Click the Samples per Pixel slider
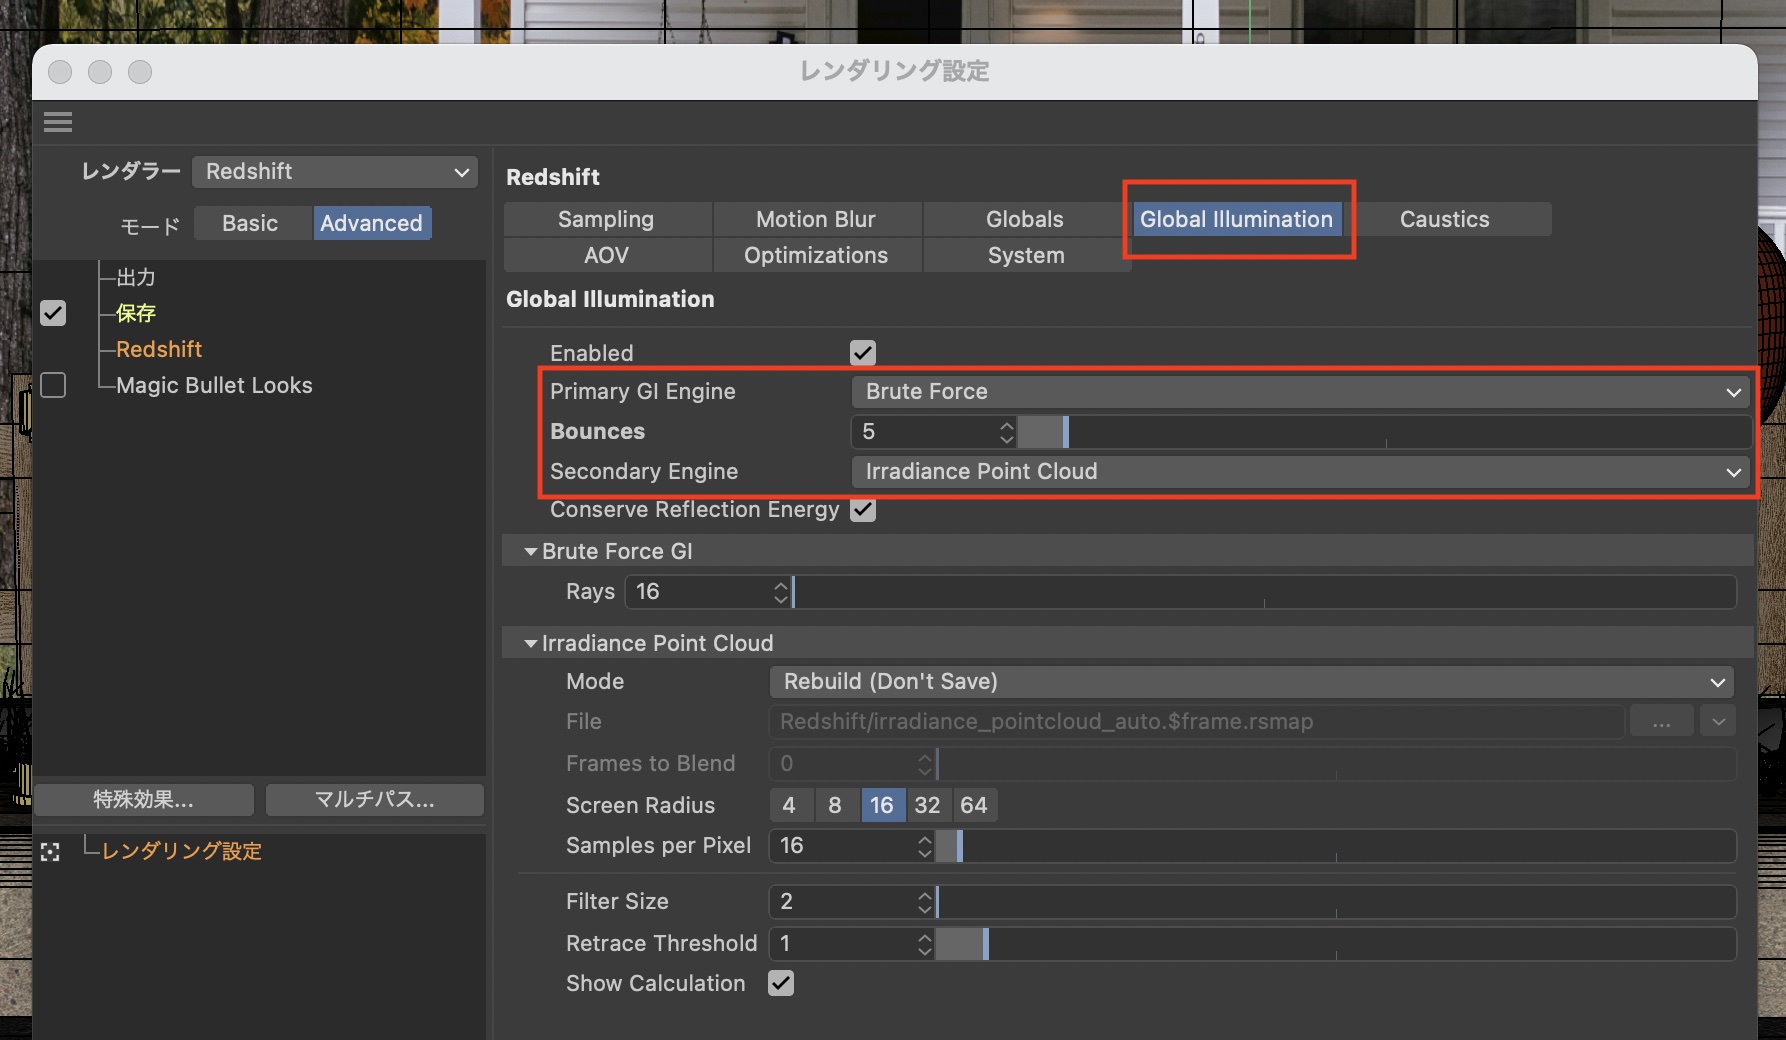1786x1040 pixels. (x=1335, y=846)
